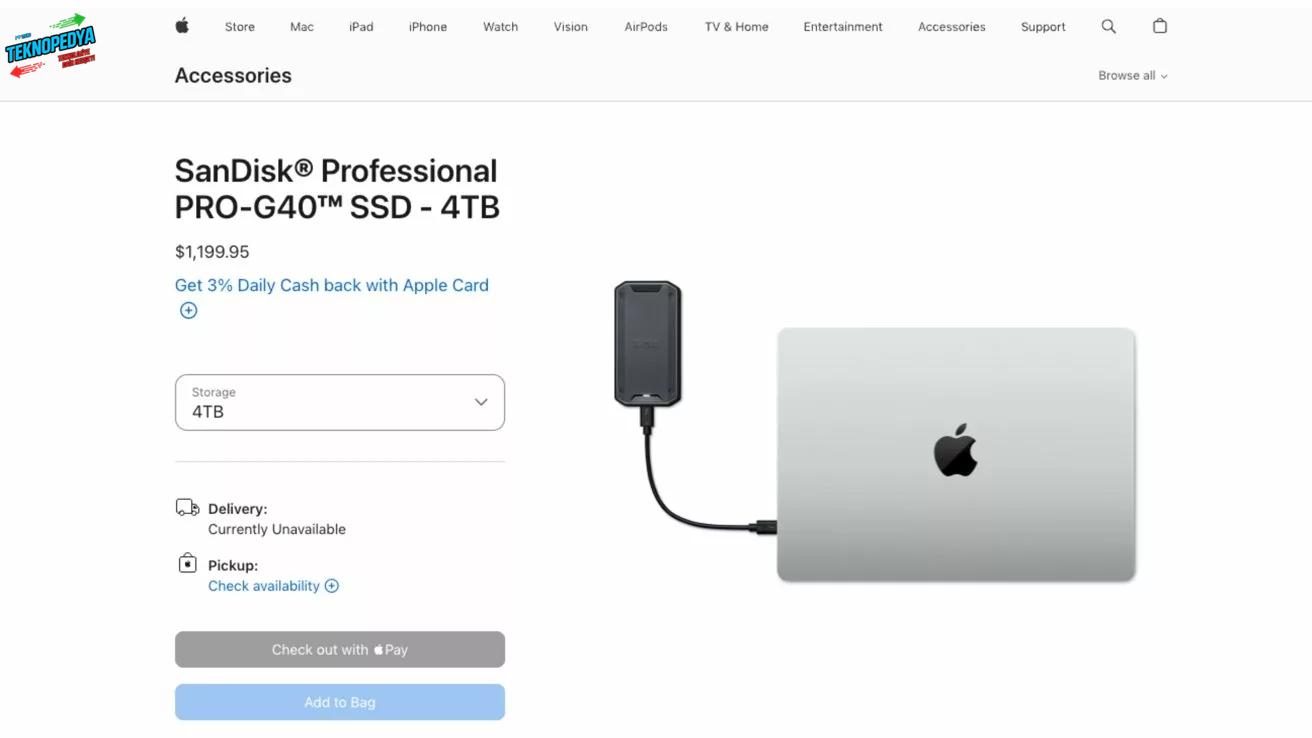Image resolution: width=1312 pixels, height=738 pixels.
Task: Go to the iPhone menu item
Action: coord(428,27)
